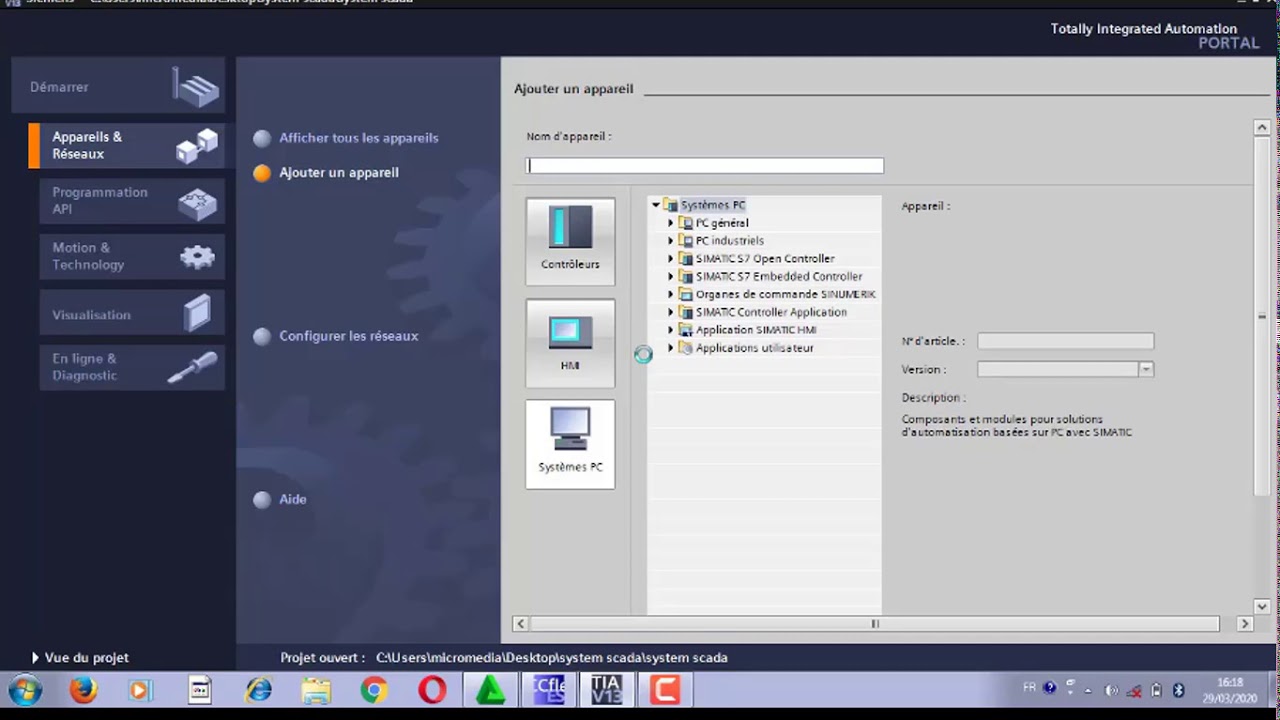Click Ajouter un appareil action
Viewport: 1280px width, 720px height.
coord(338,172)
